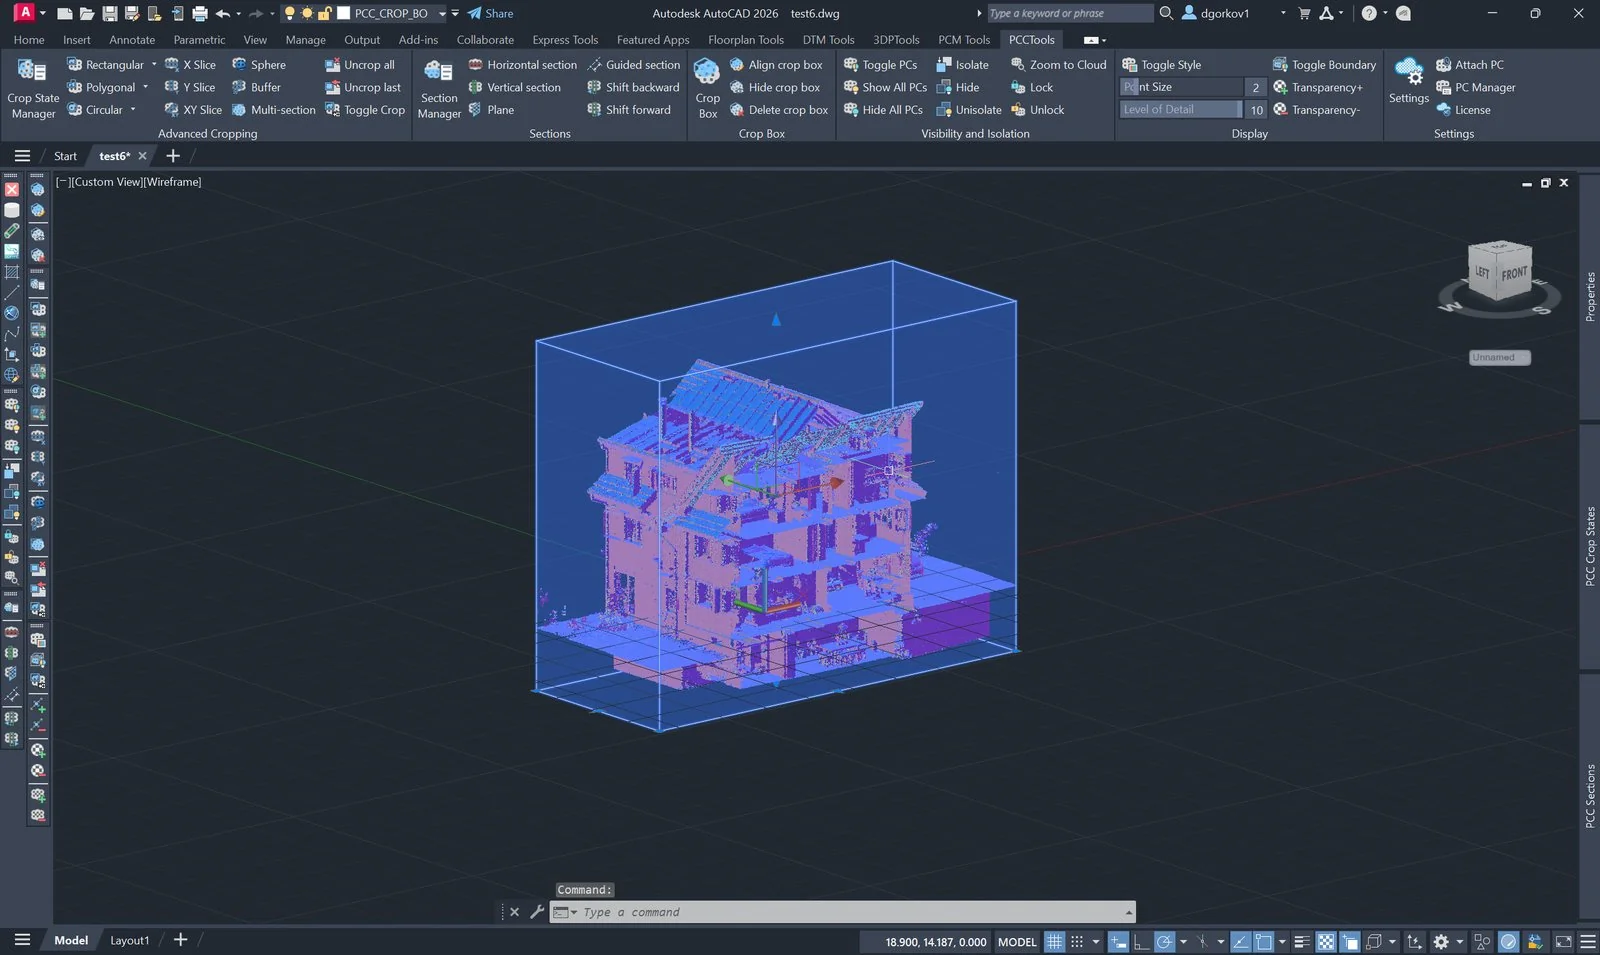
Task: Delete the crop box
Action: [x=779, y=110]
